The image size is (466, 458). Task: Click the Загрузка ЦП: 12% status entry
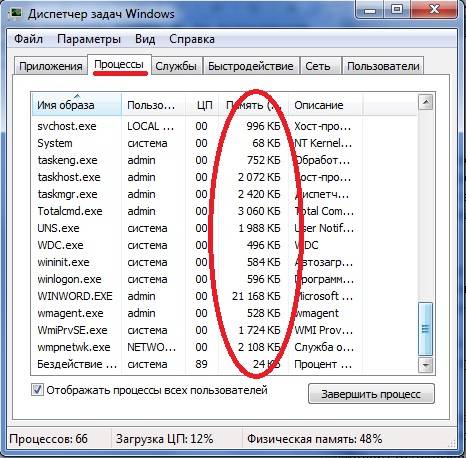click(x=165, y=439)
